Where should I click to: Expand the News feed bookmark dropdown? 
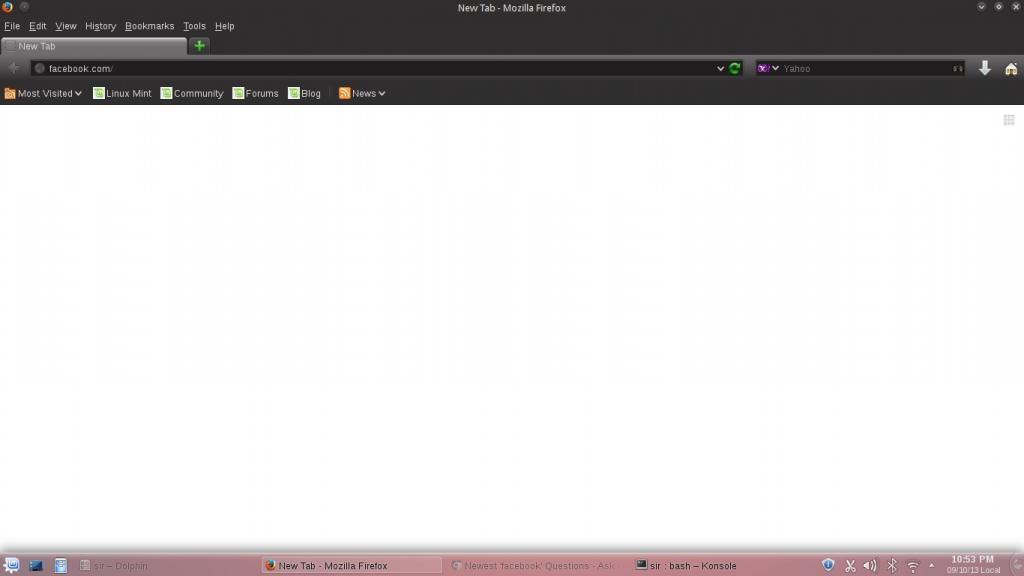click(x=362, y=93)
